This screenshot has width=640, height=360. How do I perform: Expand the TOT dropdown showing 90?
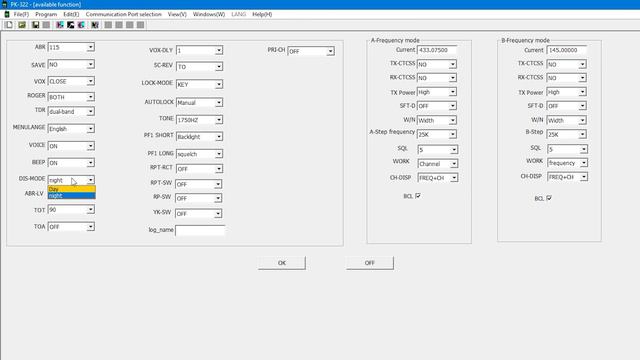(90, 209)
